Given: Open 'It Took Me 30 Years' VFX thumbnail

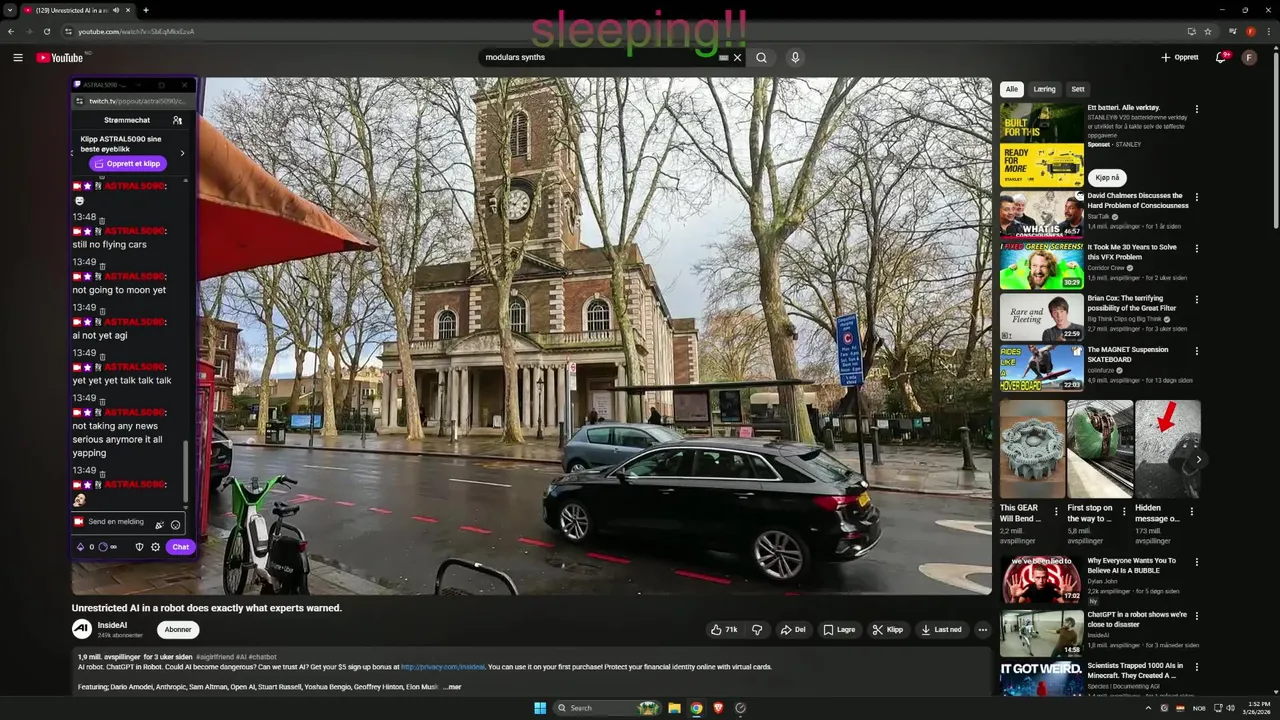Looking at the screenshot, I should pyautogui.click(x=1041, y=267).
